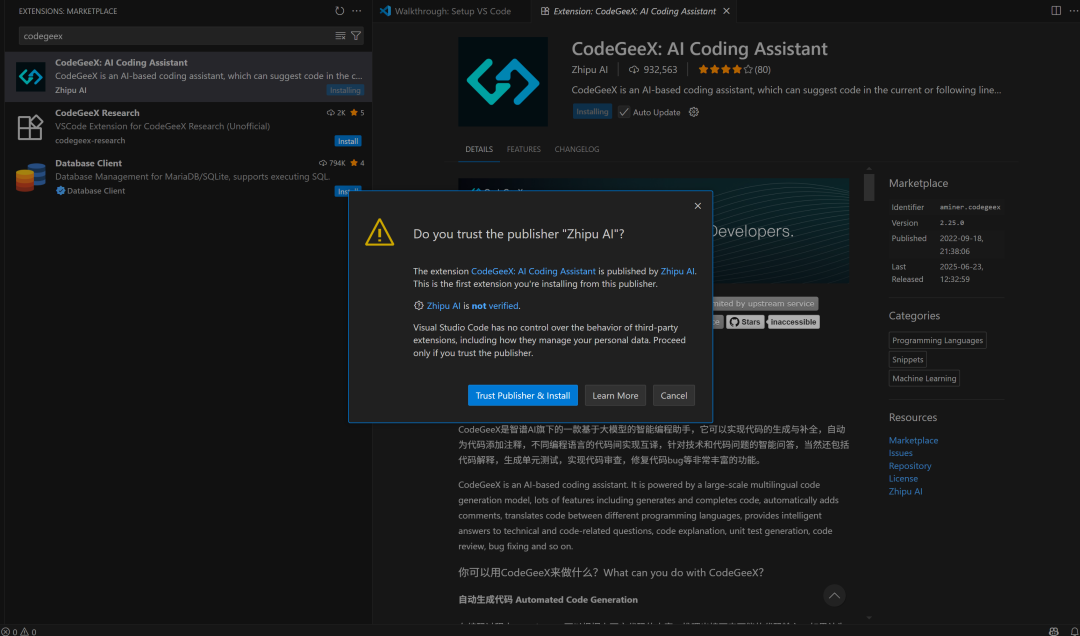
Task: Click the version value 2.25.0
Action: (x=952, y=223)
